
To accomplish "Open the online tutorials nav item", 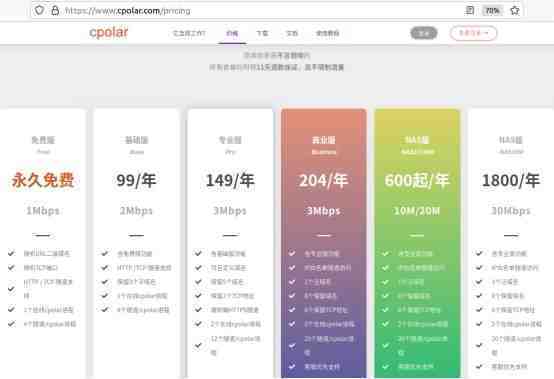I will (x=328, y=34).
